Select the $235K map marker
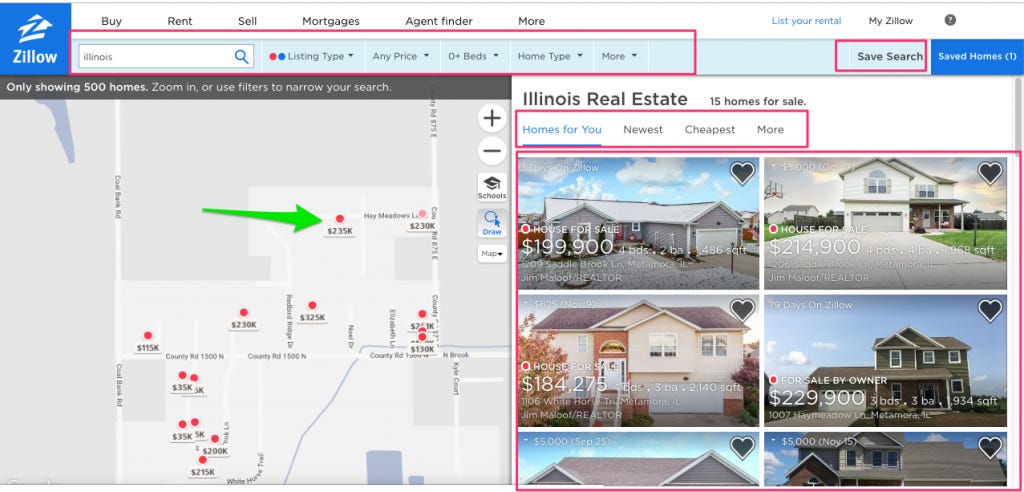Viewport: 1024px width, 492px height. click(x=340, y=225)
